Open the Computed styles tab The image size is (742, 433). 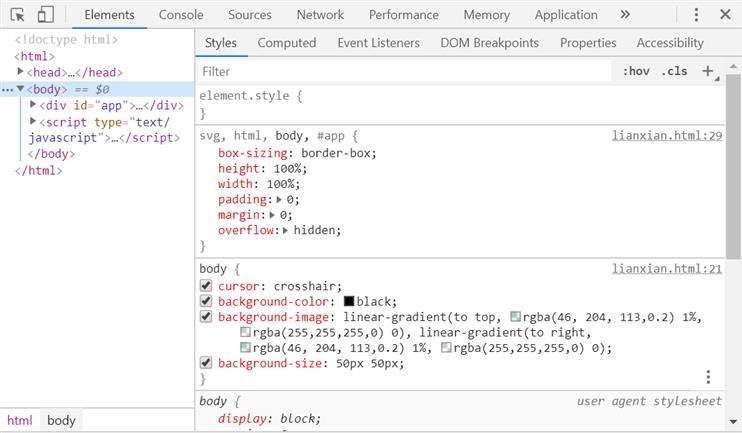click(x=286, y=43)
